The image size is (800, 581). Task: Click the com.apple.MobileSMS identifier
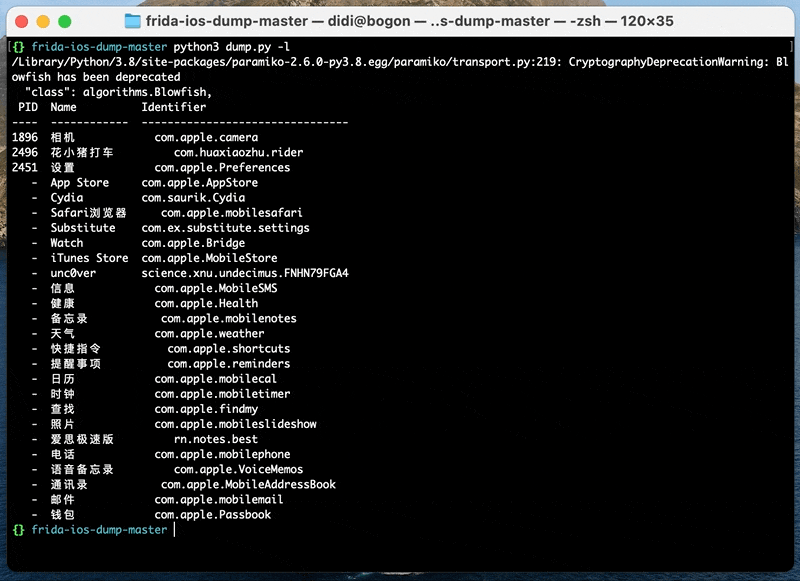pos(216,288)
